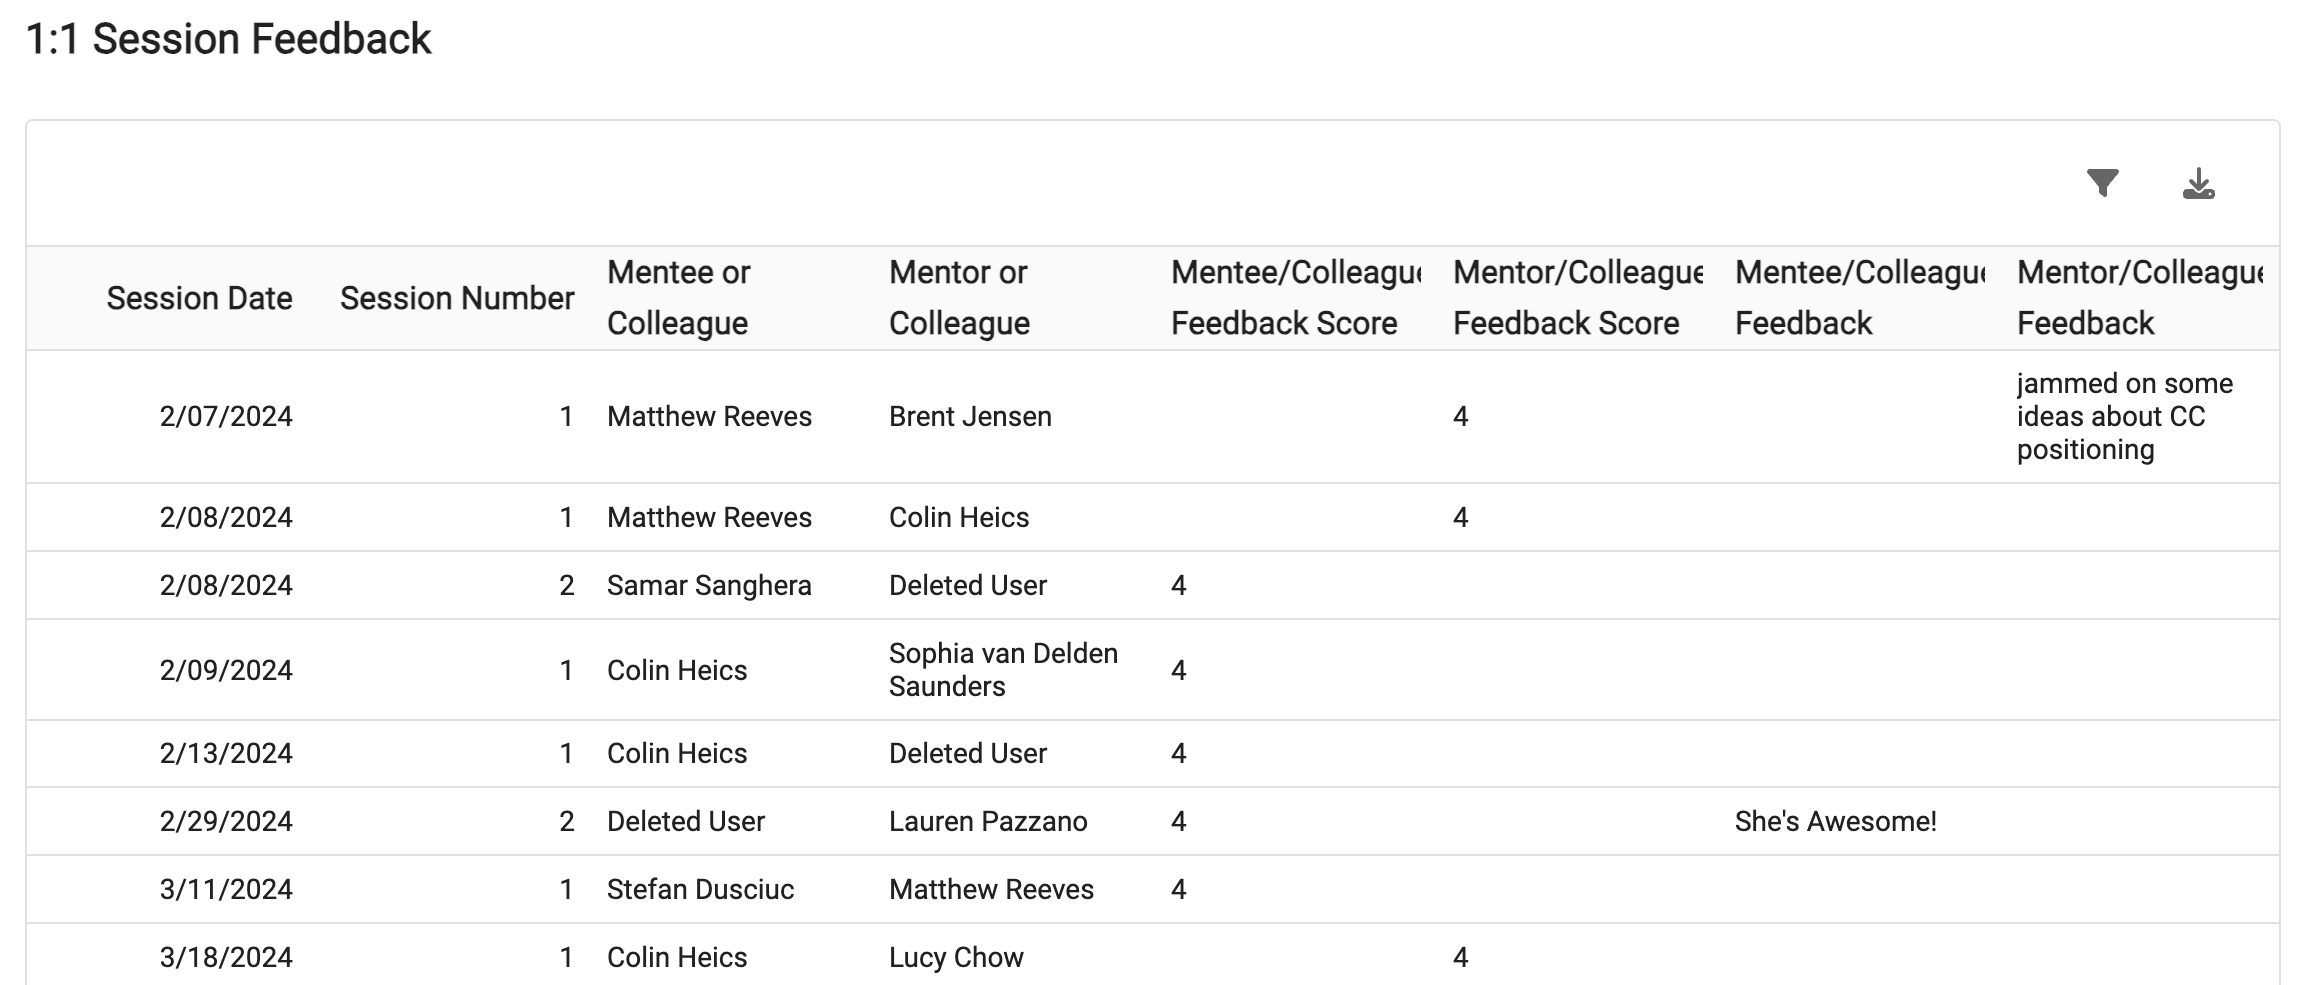Viewport: 2307px width, 985px height.
Task: Download the session feedback table
Action: click(2198, 184)
